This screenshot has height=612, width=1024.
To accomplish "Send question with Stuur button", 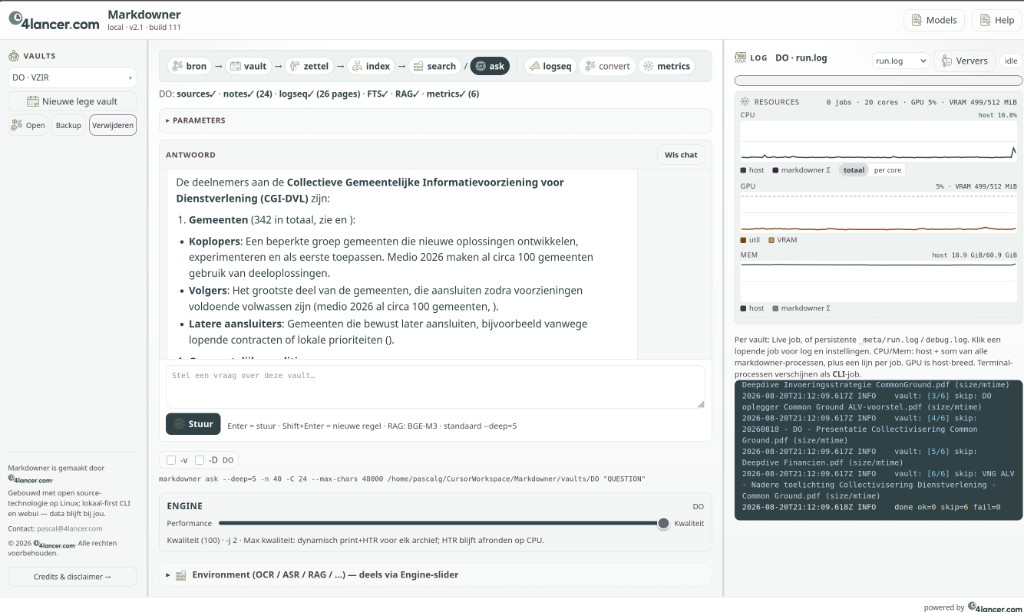I will pyautogui.click(x=193, y=424).
